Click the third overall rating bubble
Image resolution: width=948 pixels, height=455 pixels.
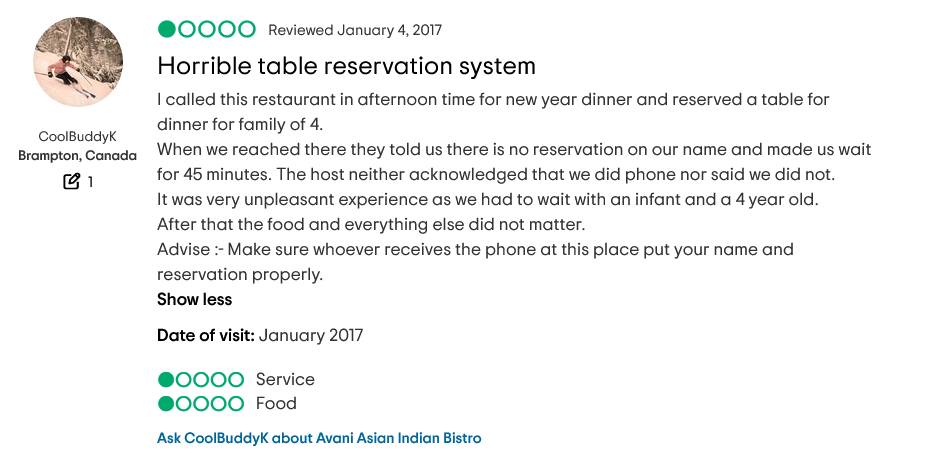(x=207, y=29)
